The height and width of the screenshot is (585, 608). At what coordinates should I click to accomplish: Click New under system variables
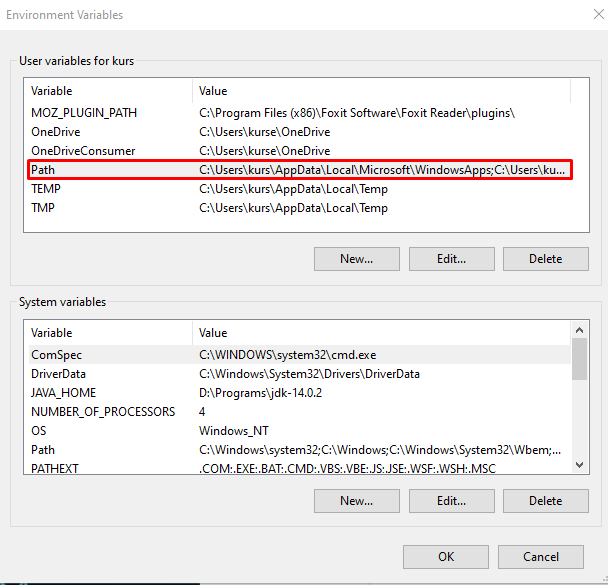pos(357,501)
